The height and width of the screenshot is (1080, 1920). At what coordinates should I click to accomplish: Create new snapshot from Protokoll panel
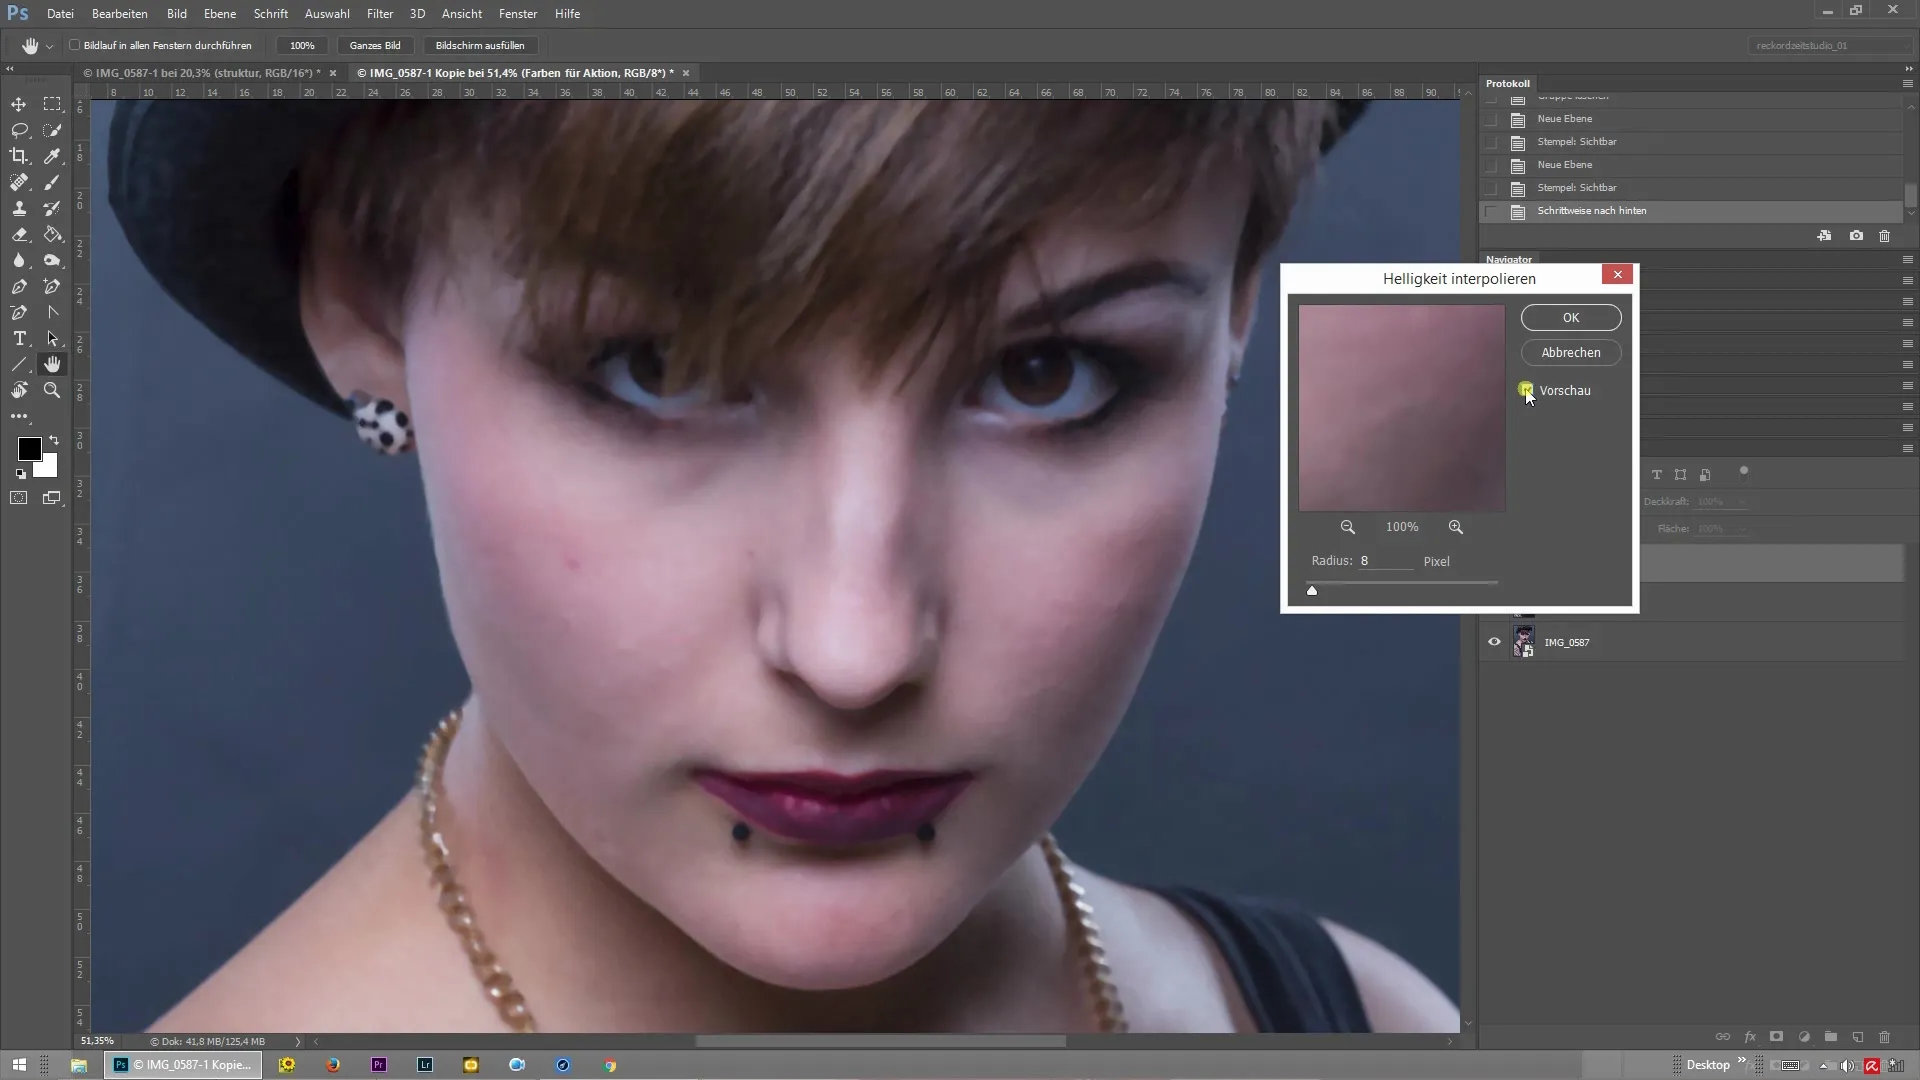(1856, 236)
